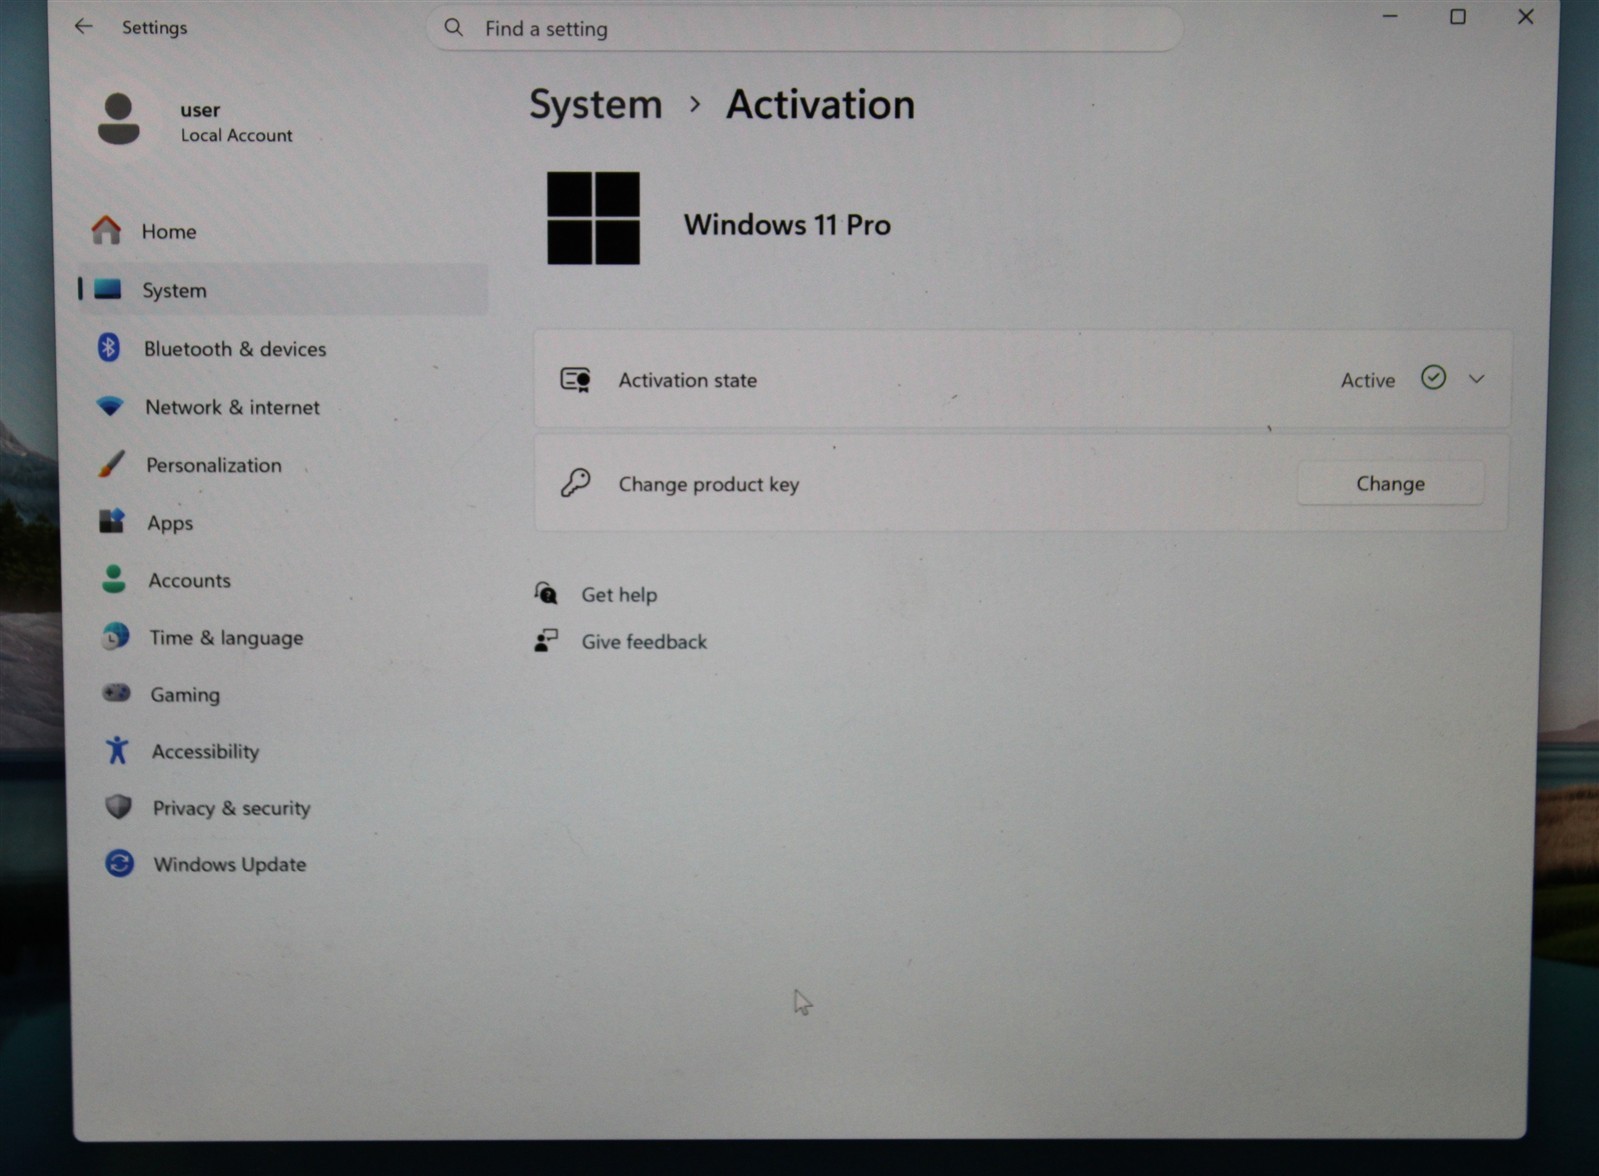Minimize the Settings window
The height and width of the screenshot is (1176, 1599).
(1390, 17)
